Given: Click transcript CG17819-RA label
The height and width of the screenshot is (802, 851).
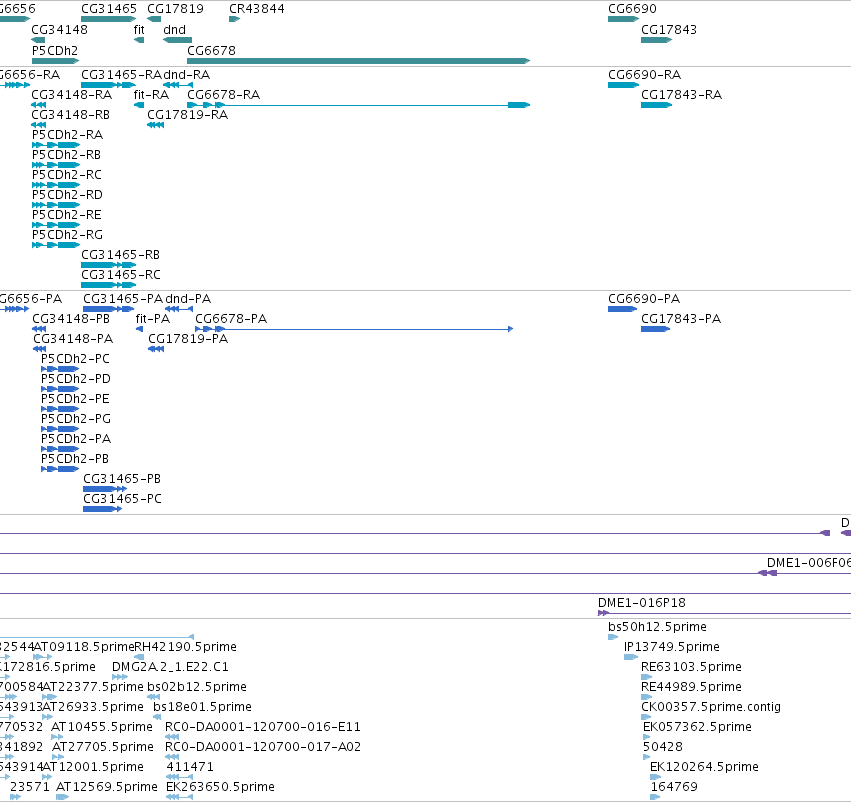Looking at the screenshot, I should (x=188, y=115).
